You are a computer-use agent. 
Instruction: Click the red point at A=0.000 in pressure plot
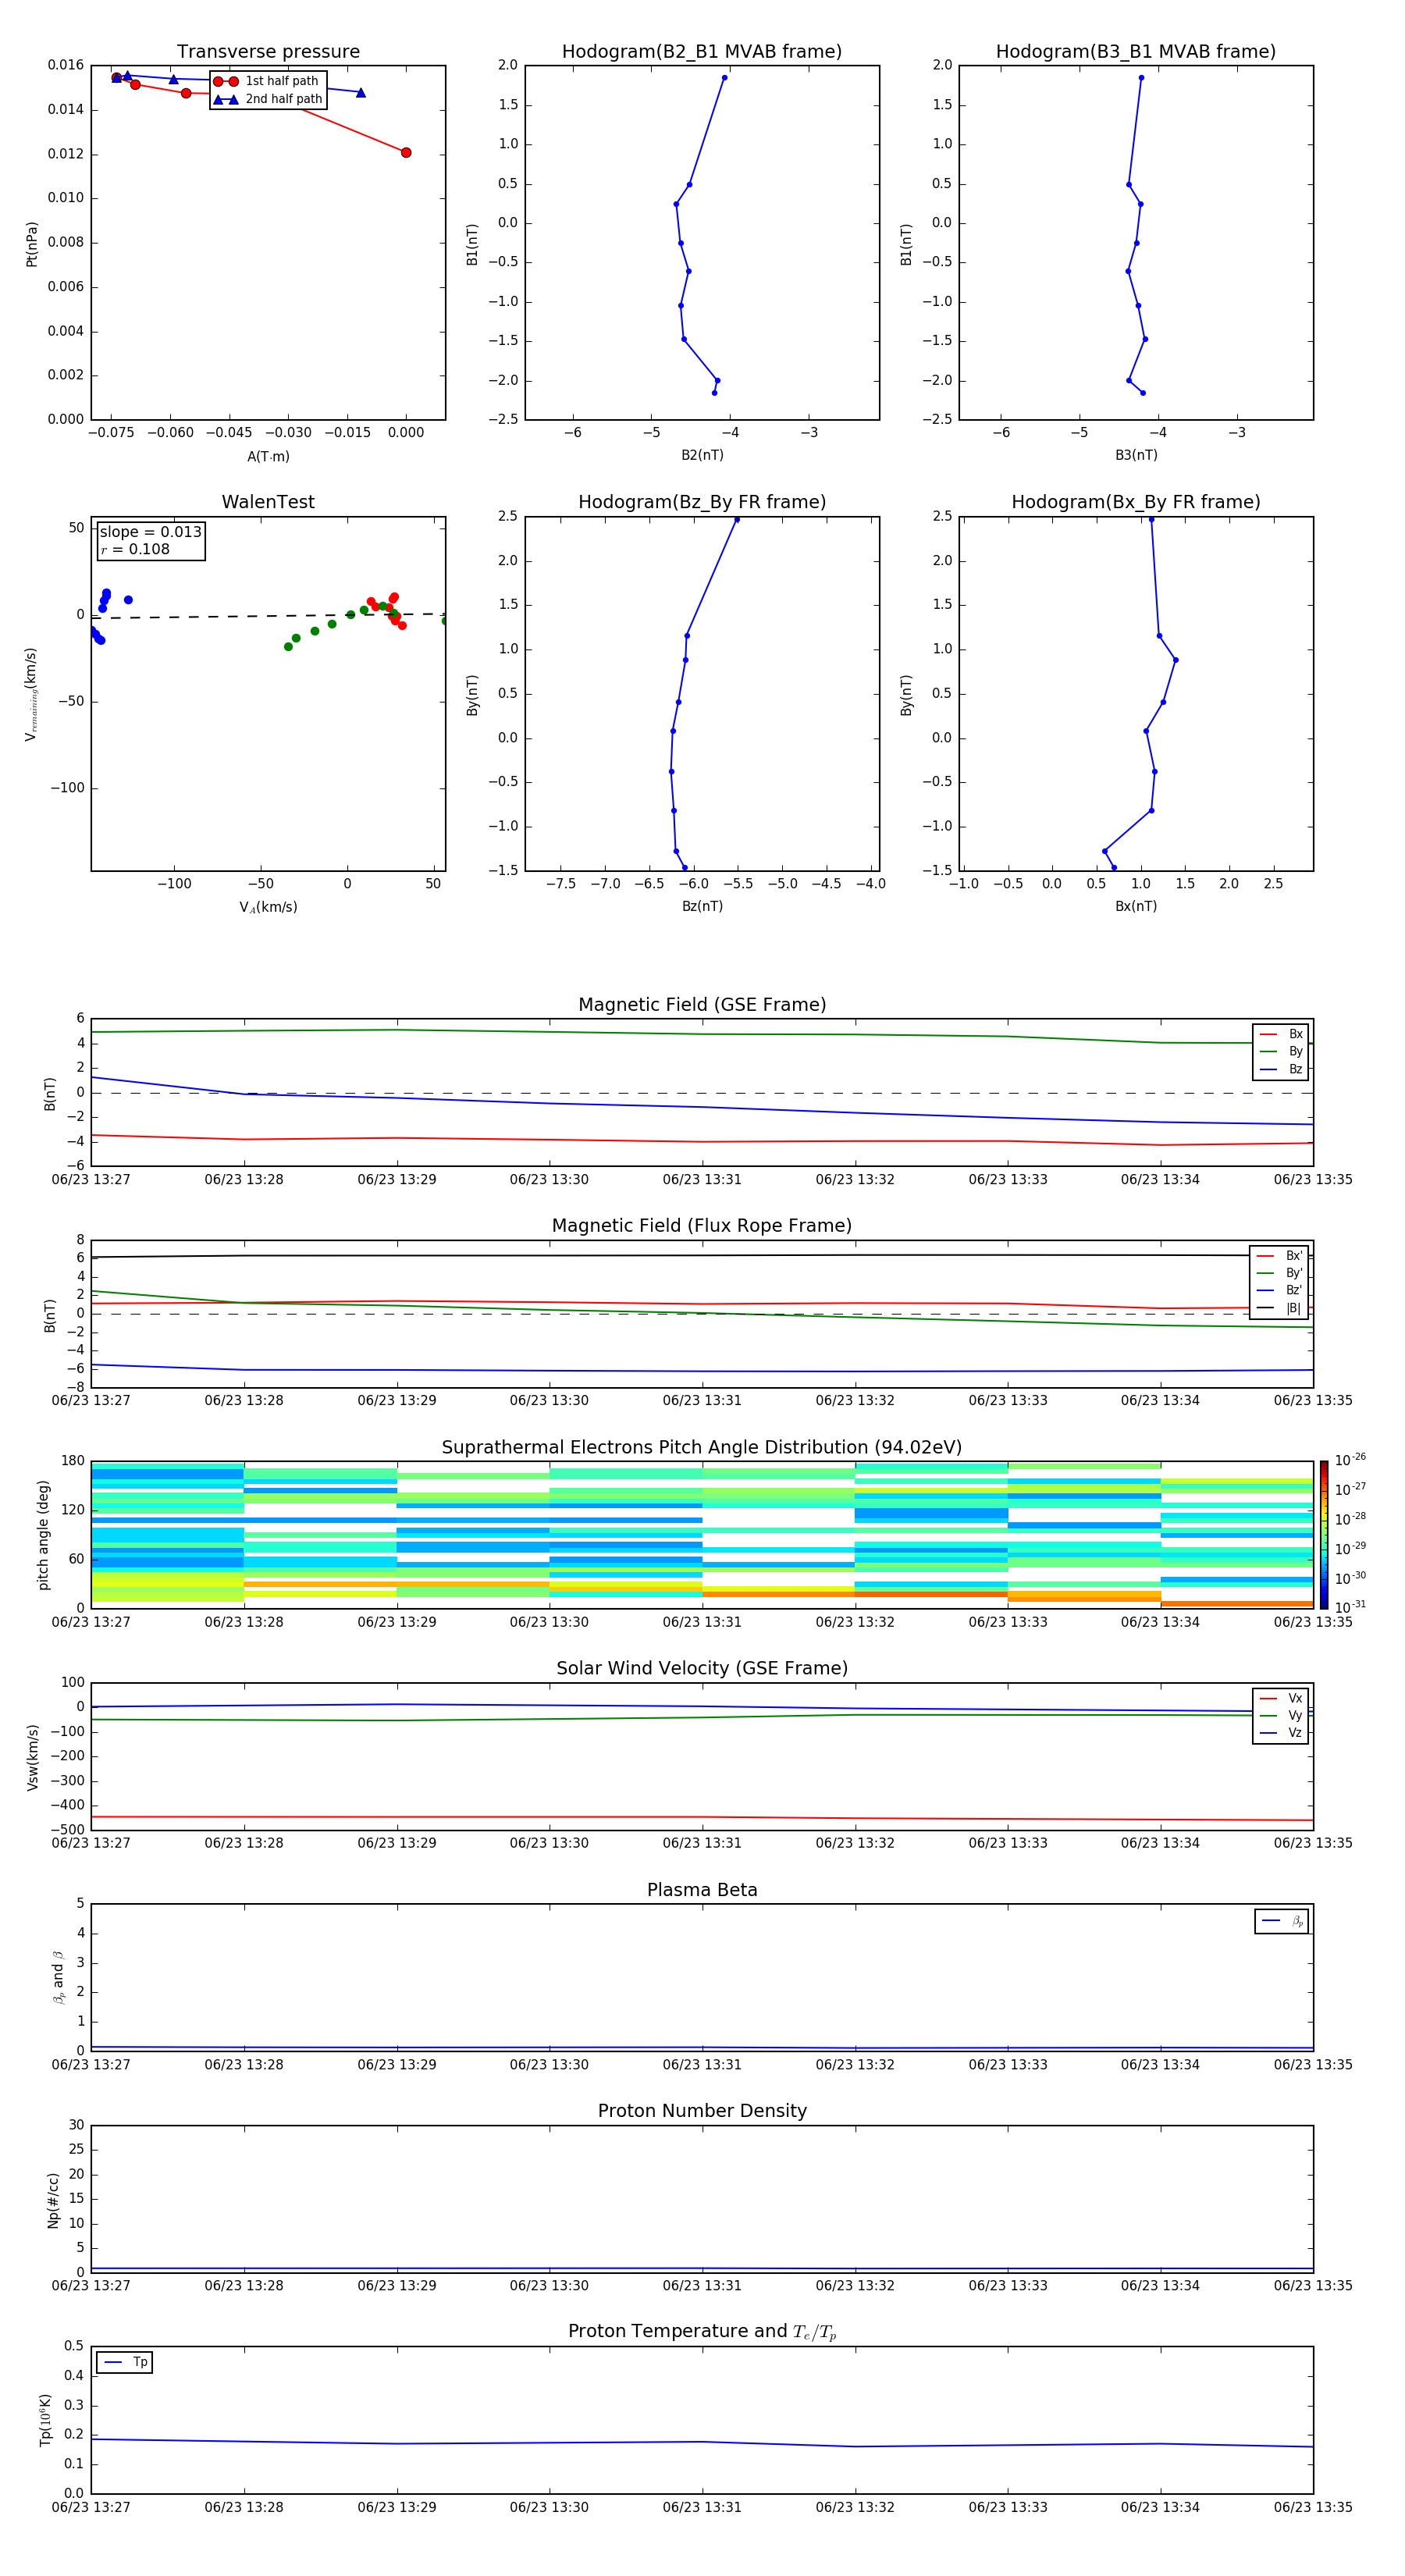click(406, 153)
